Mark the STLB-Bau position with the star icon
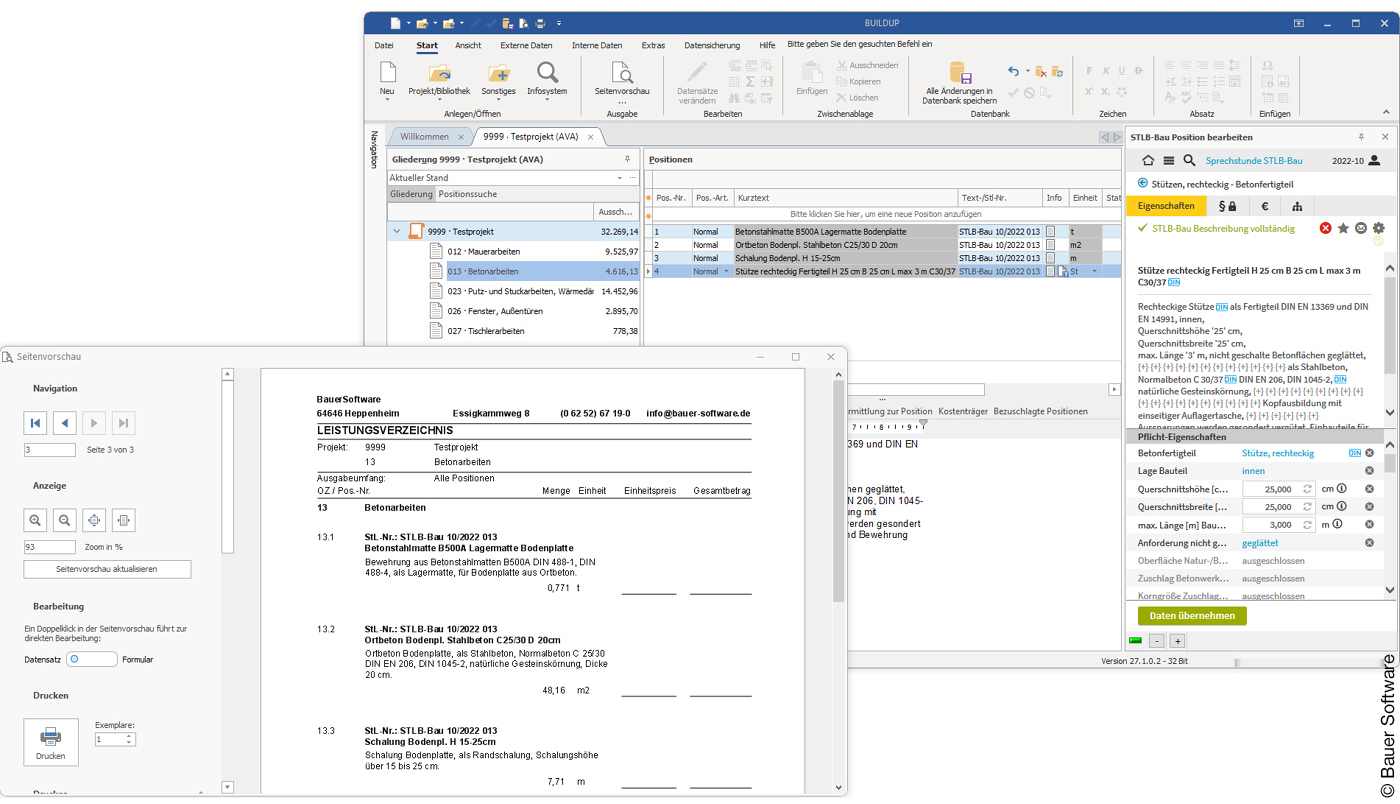This screenshot has height=804, width=1400. [x=1343, y=228]
